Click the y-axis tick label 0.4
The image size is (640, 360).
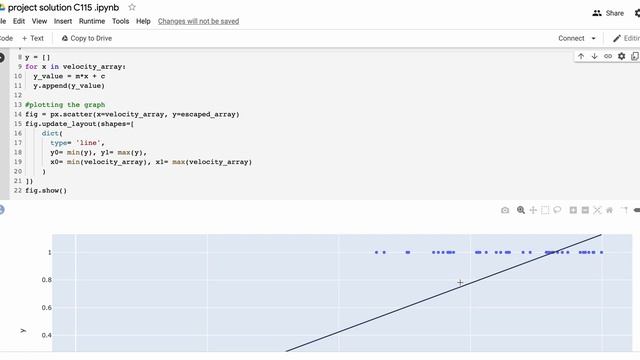[47, 336]
